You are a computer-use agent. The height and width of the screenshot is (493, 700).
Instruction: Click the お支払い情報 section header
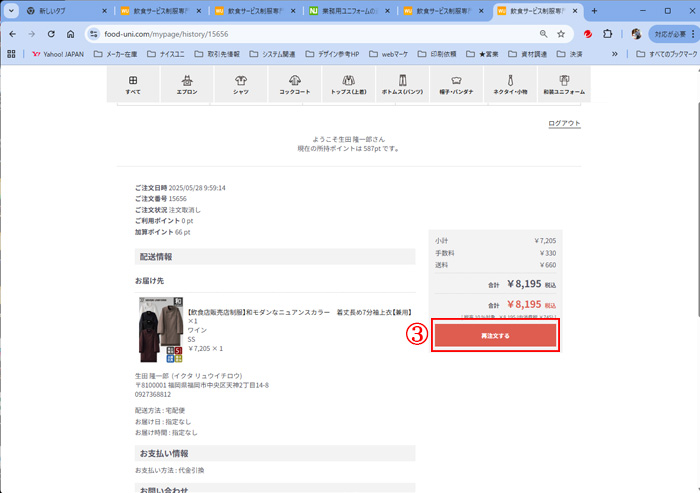click(x=275, y=453)
